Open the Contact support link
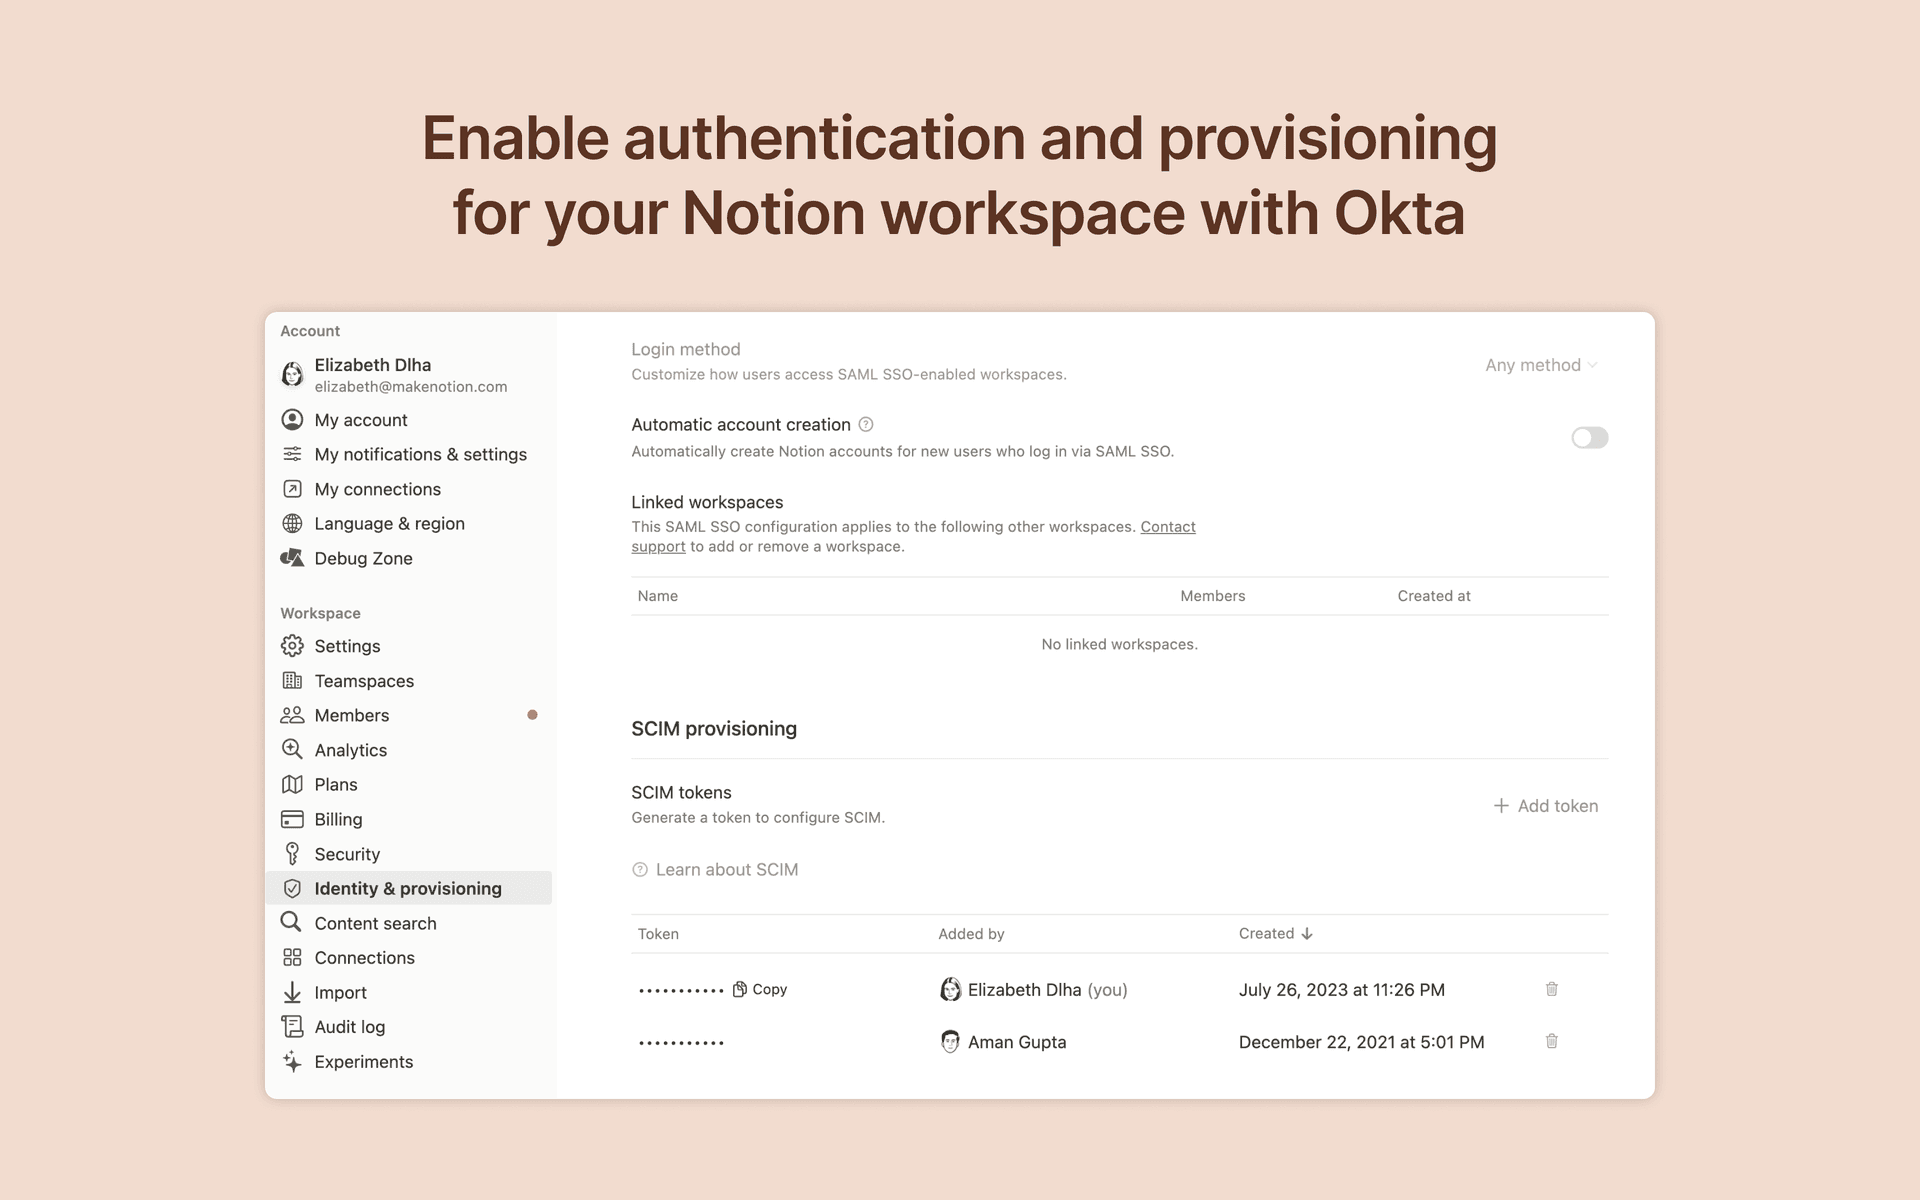This screenshot has height=1200, width=1920. [x=1167, y=526]
